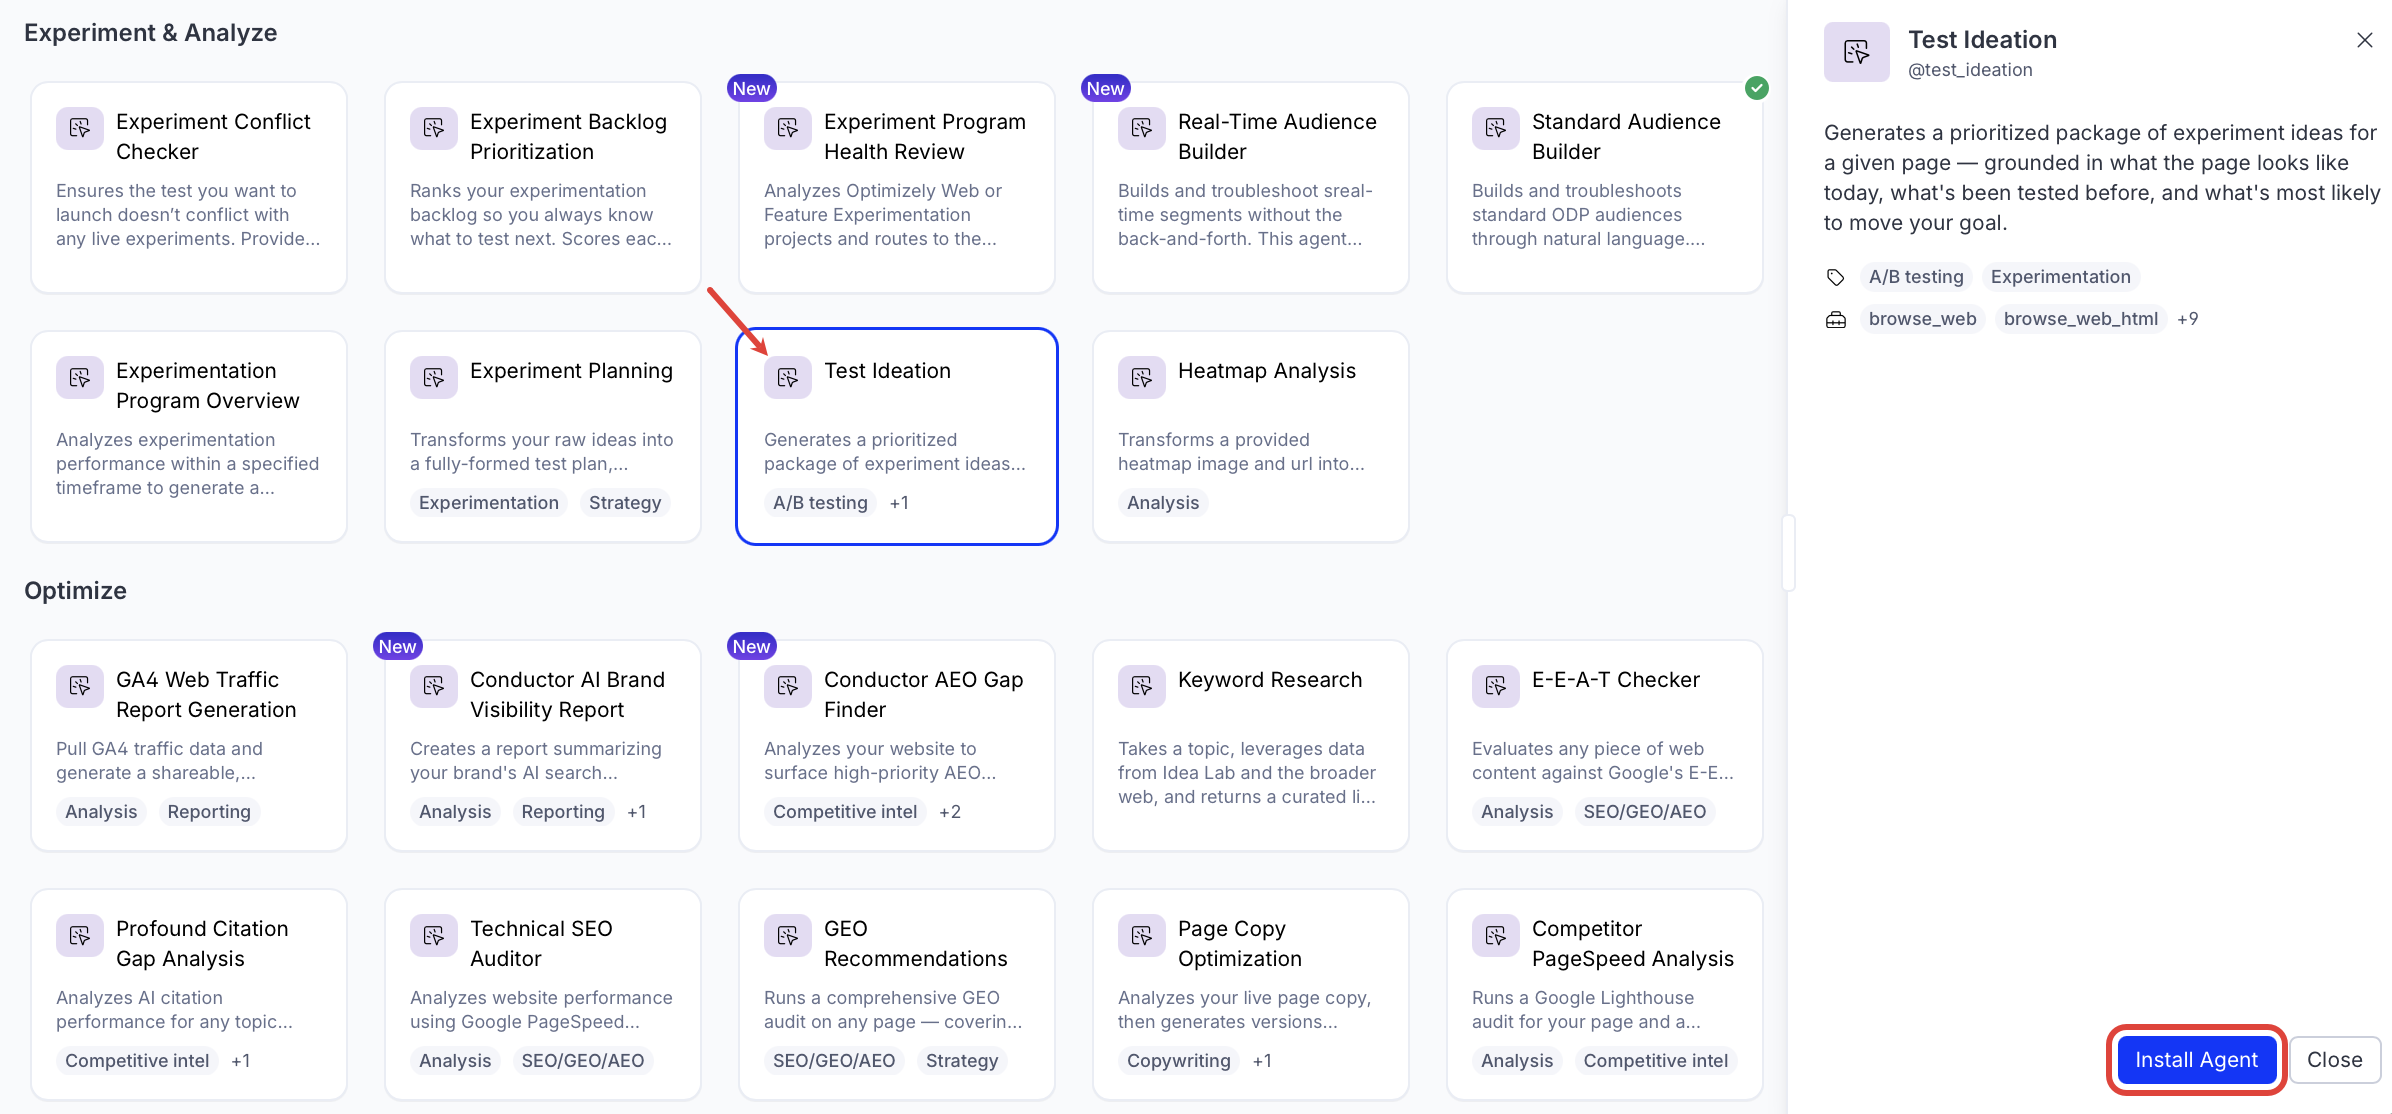Image resolution: width=2392 pixels, height=1114 pixels.
Task: Open the GEO Recommendations agent card
Action: (x=897, y=995)
